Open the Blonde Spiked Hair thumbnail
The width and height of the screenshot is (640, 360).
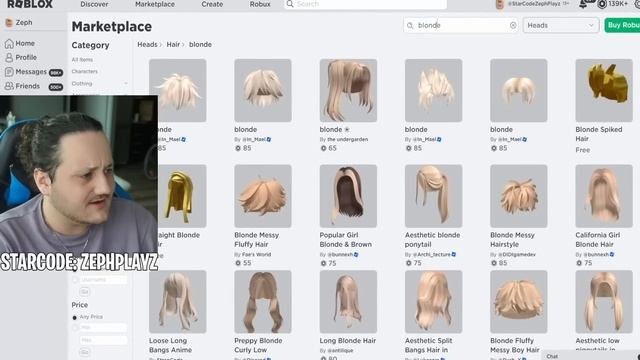(604, 90)
